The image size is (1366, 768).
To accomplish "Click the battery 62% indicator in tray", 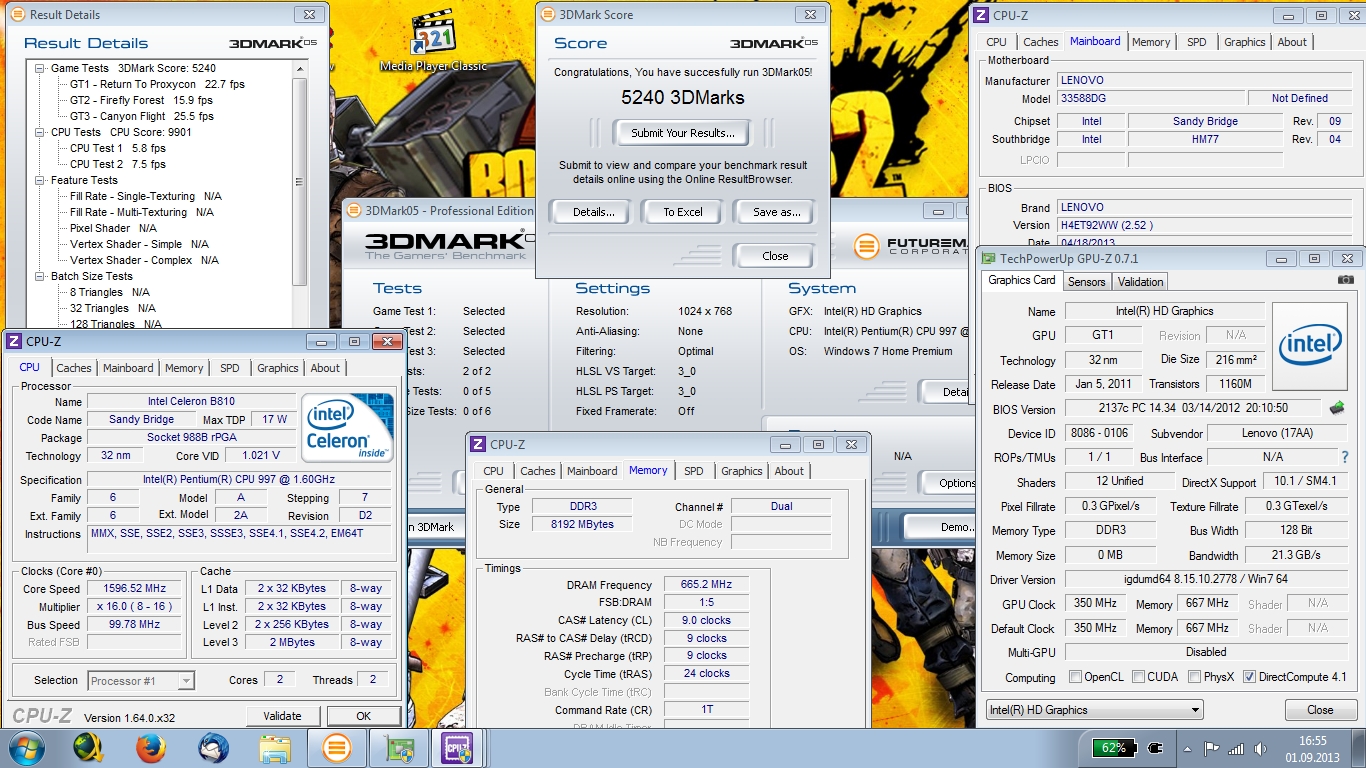I will [1114, 748].
